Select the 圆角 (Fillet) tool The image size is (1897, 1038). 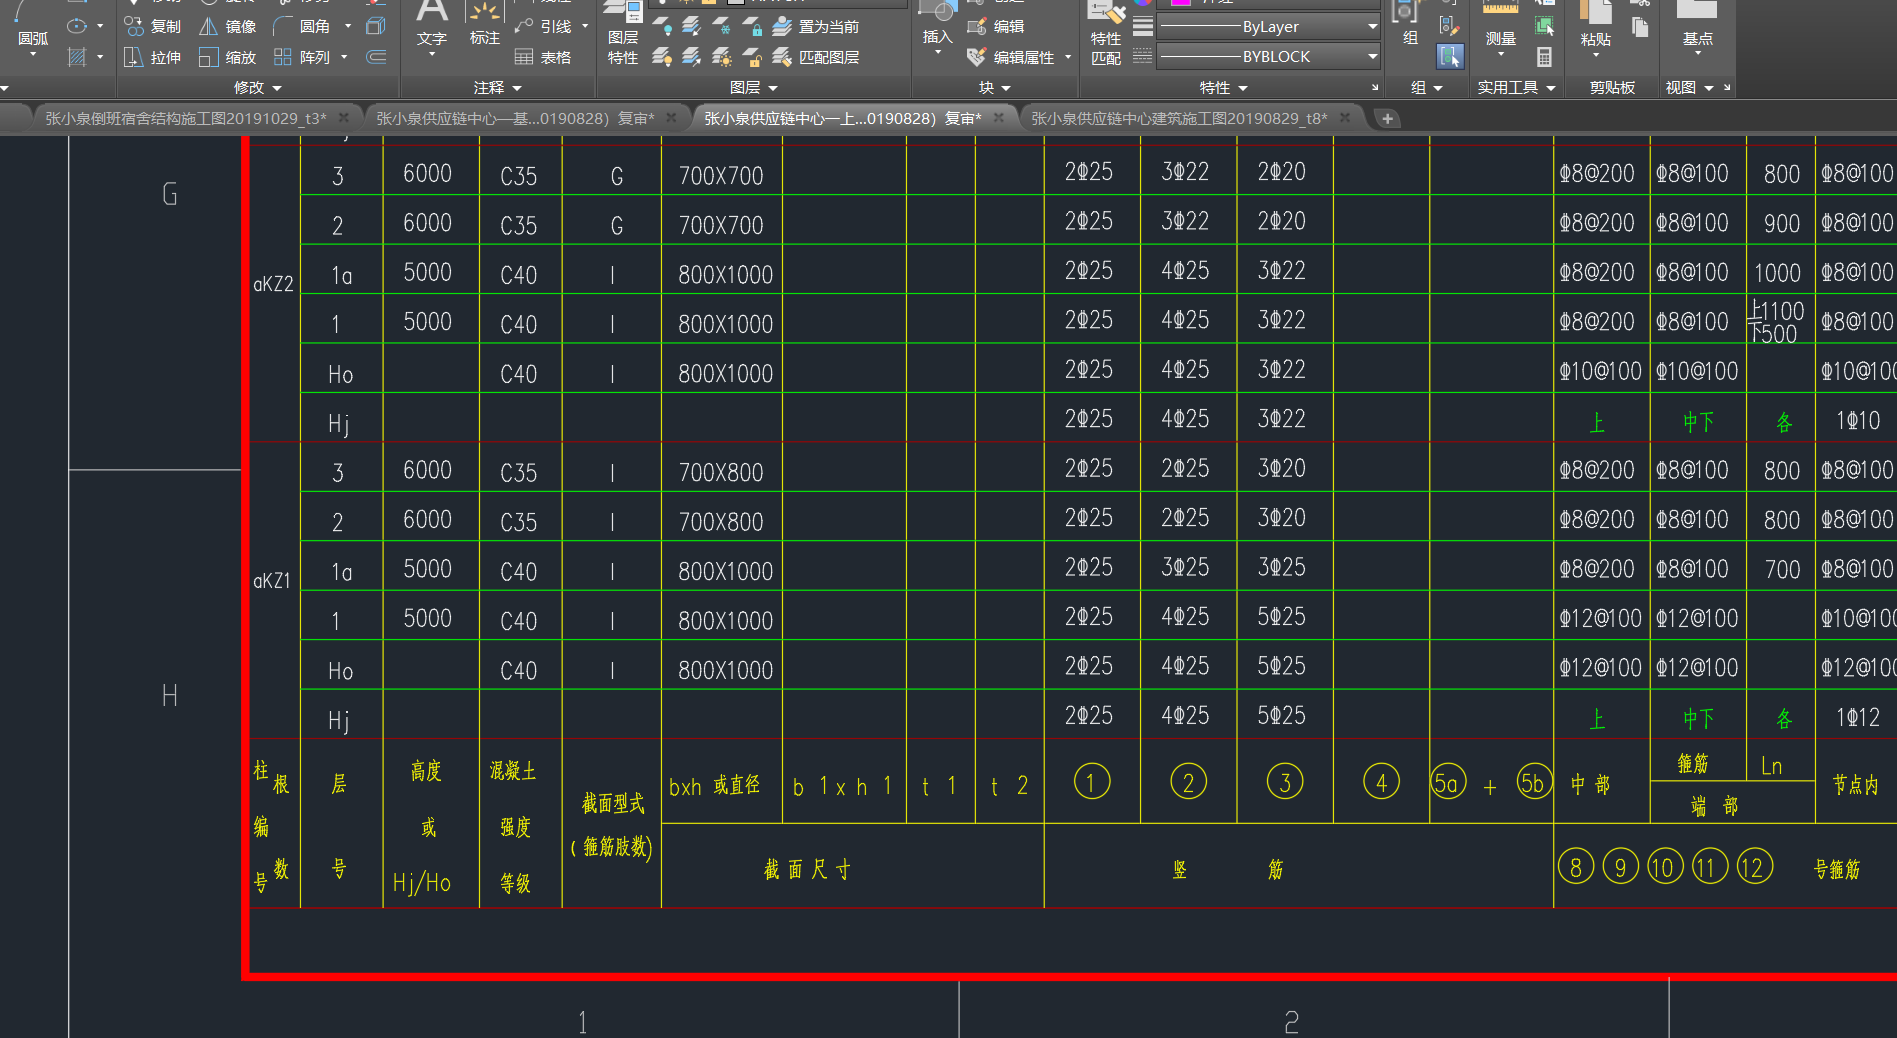pos(302,27)
